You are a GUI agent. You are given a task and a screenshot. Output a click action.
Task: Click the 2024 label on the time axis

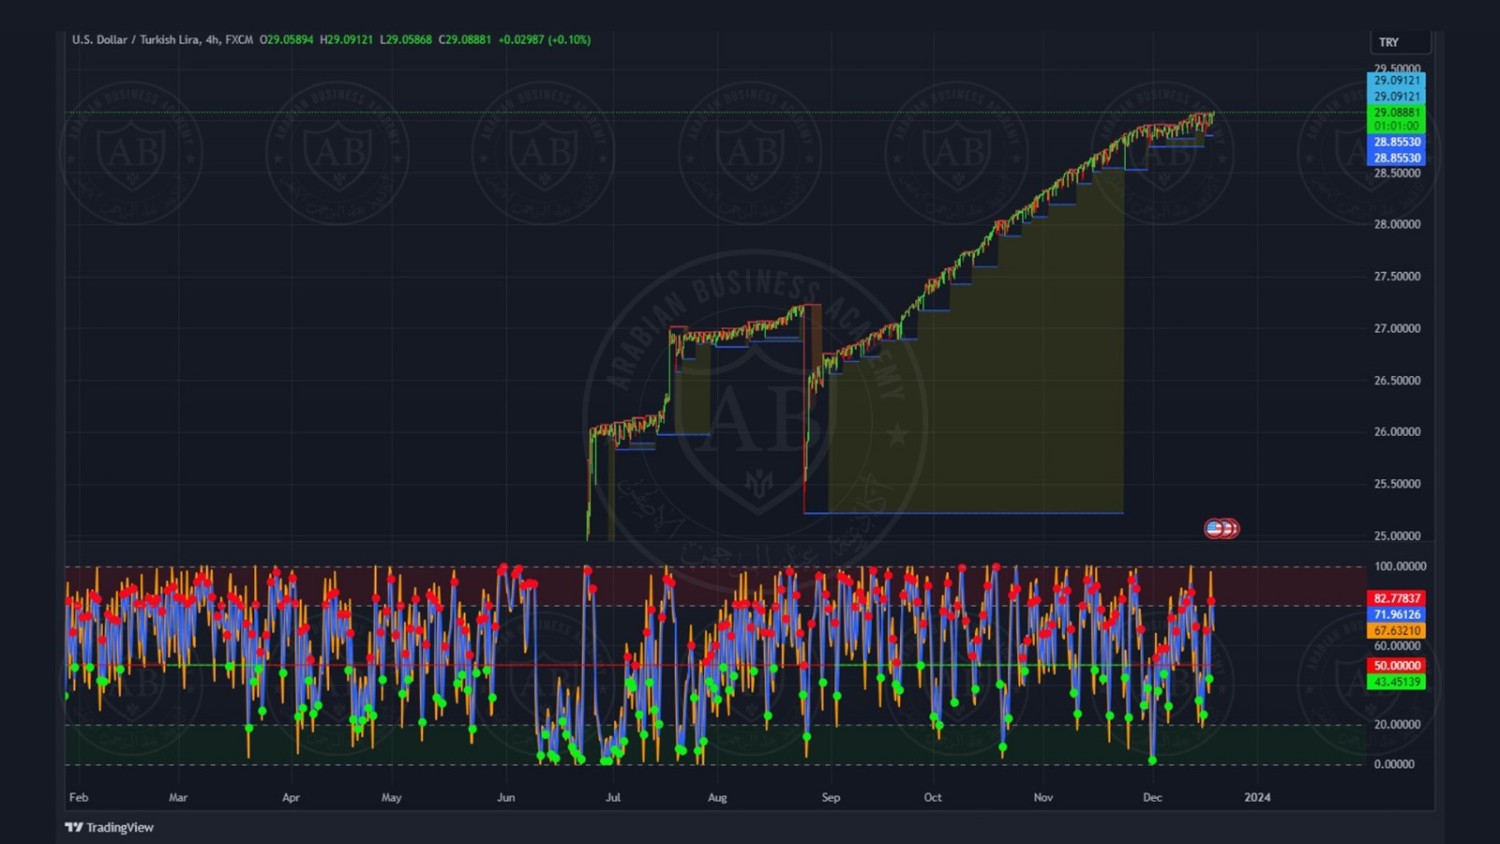[1257, 797]
